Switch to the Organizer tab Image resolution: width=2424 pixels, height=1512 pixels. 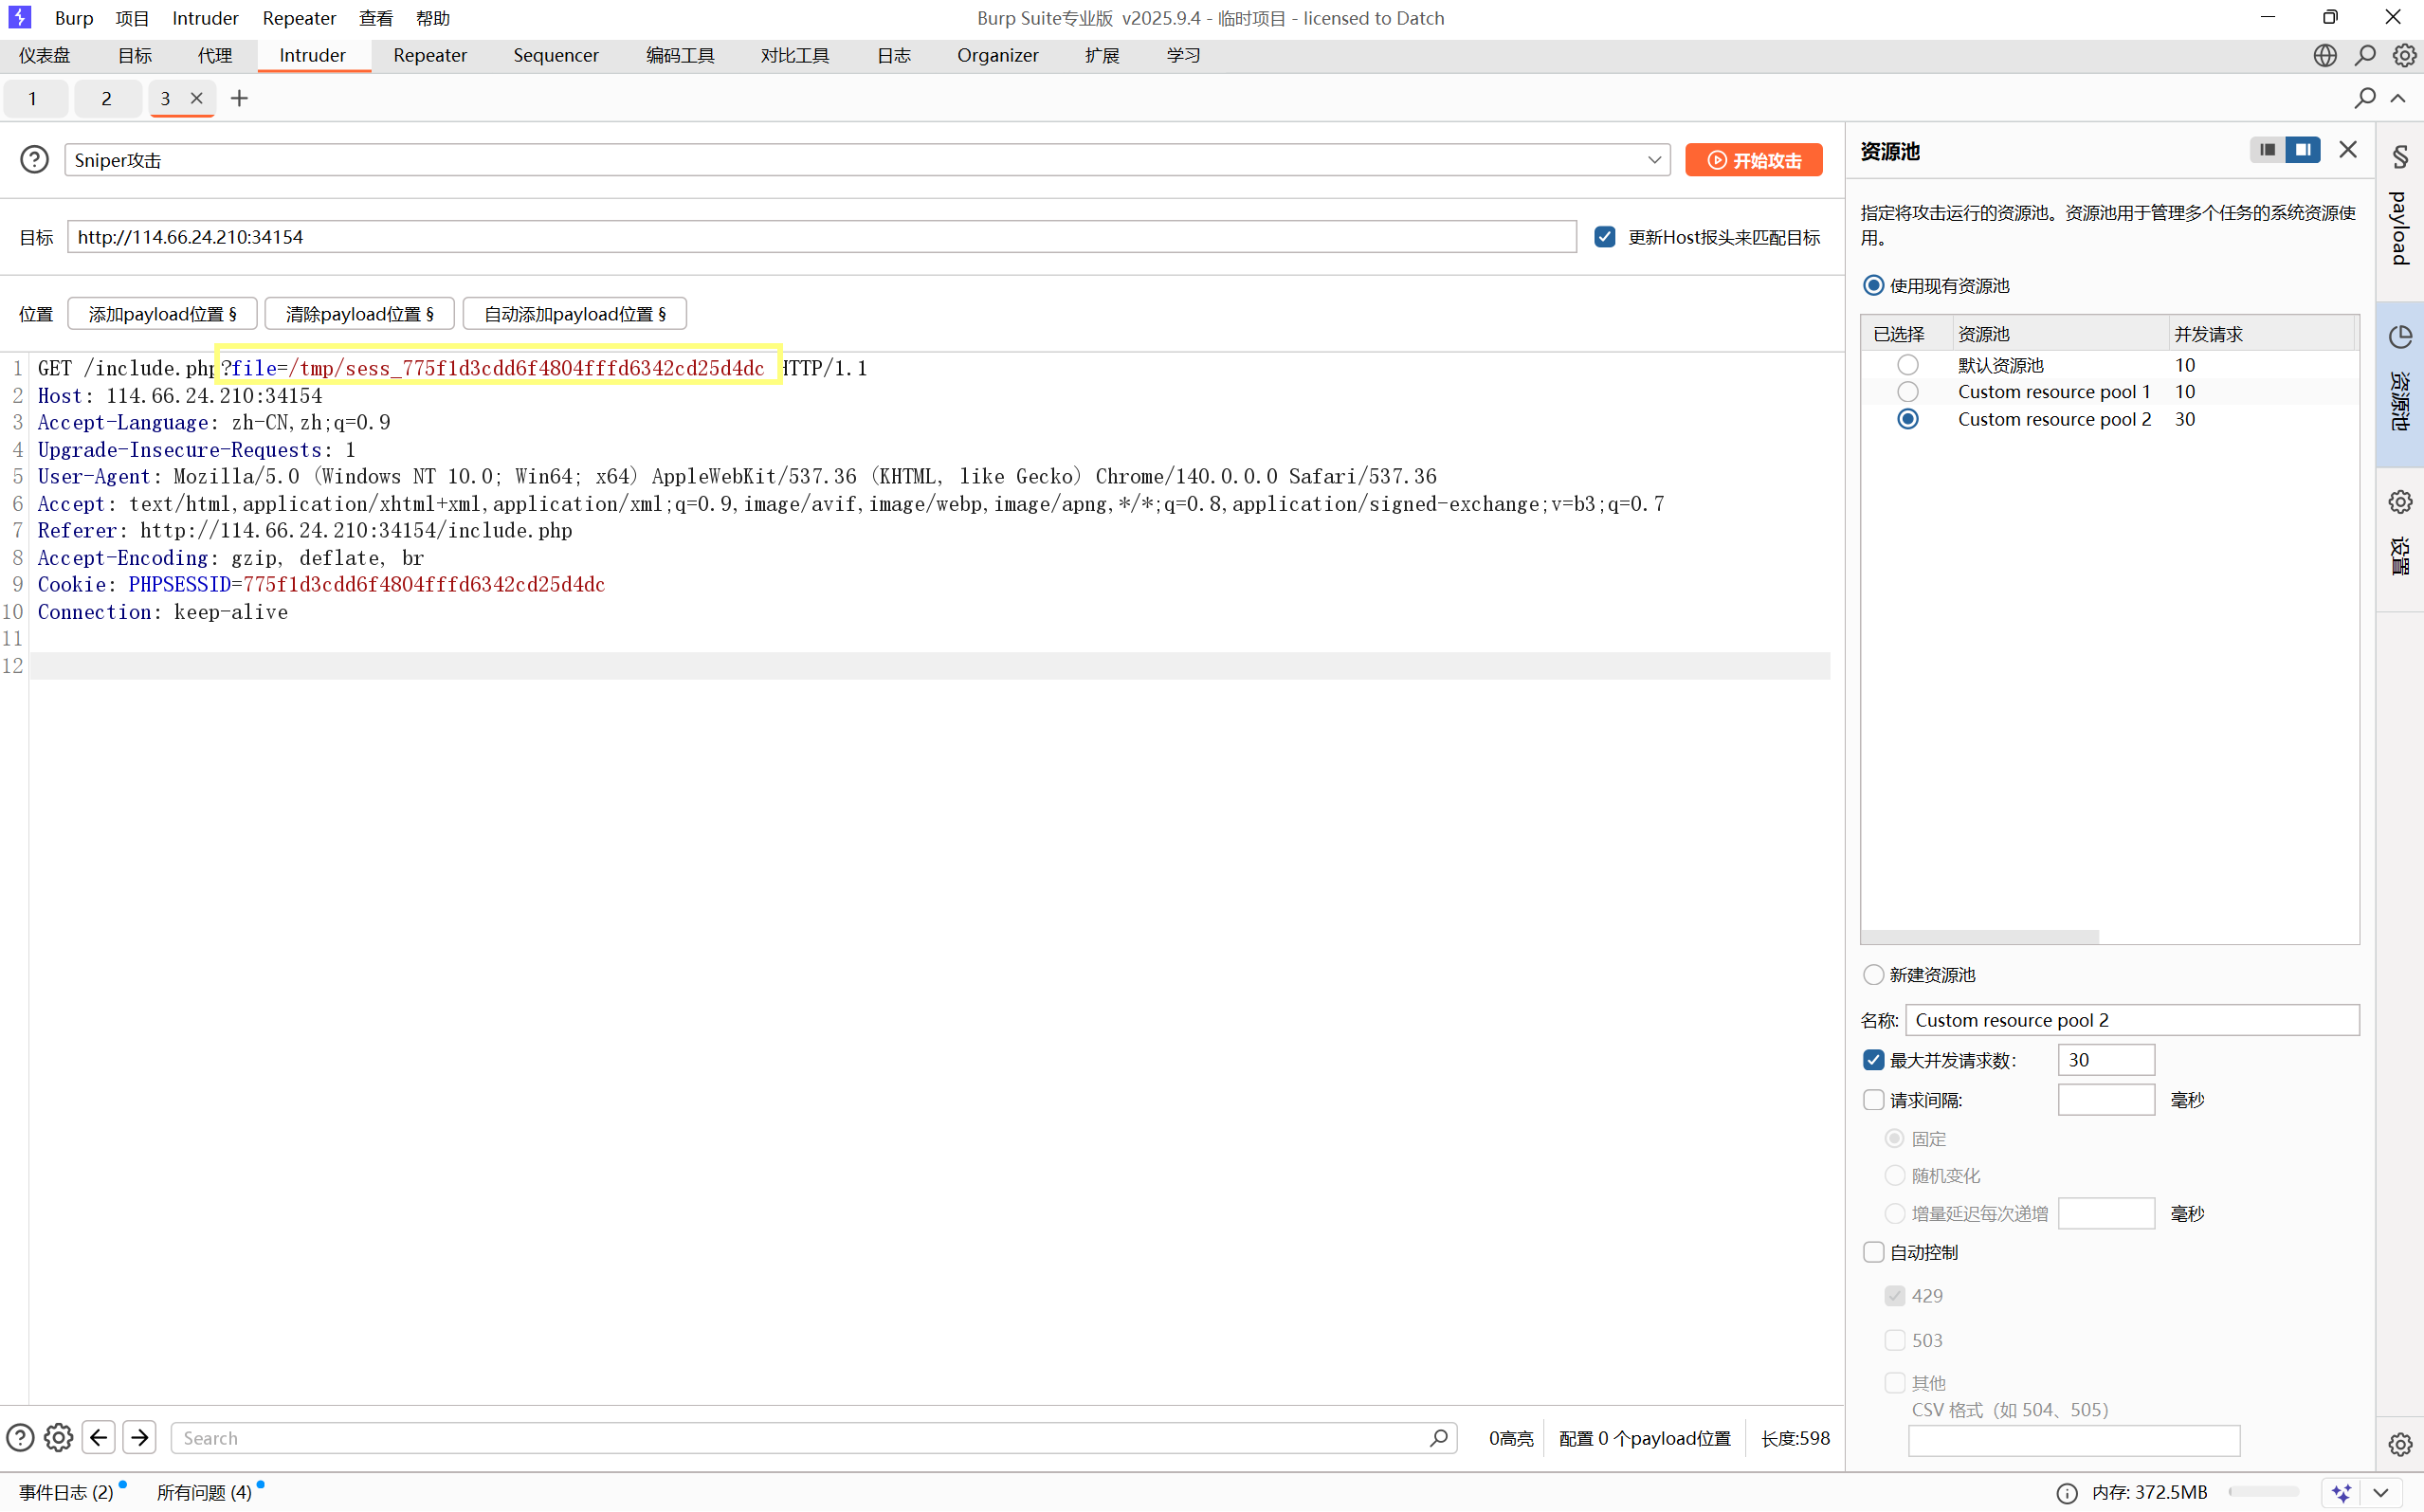(998, 56)
